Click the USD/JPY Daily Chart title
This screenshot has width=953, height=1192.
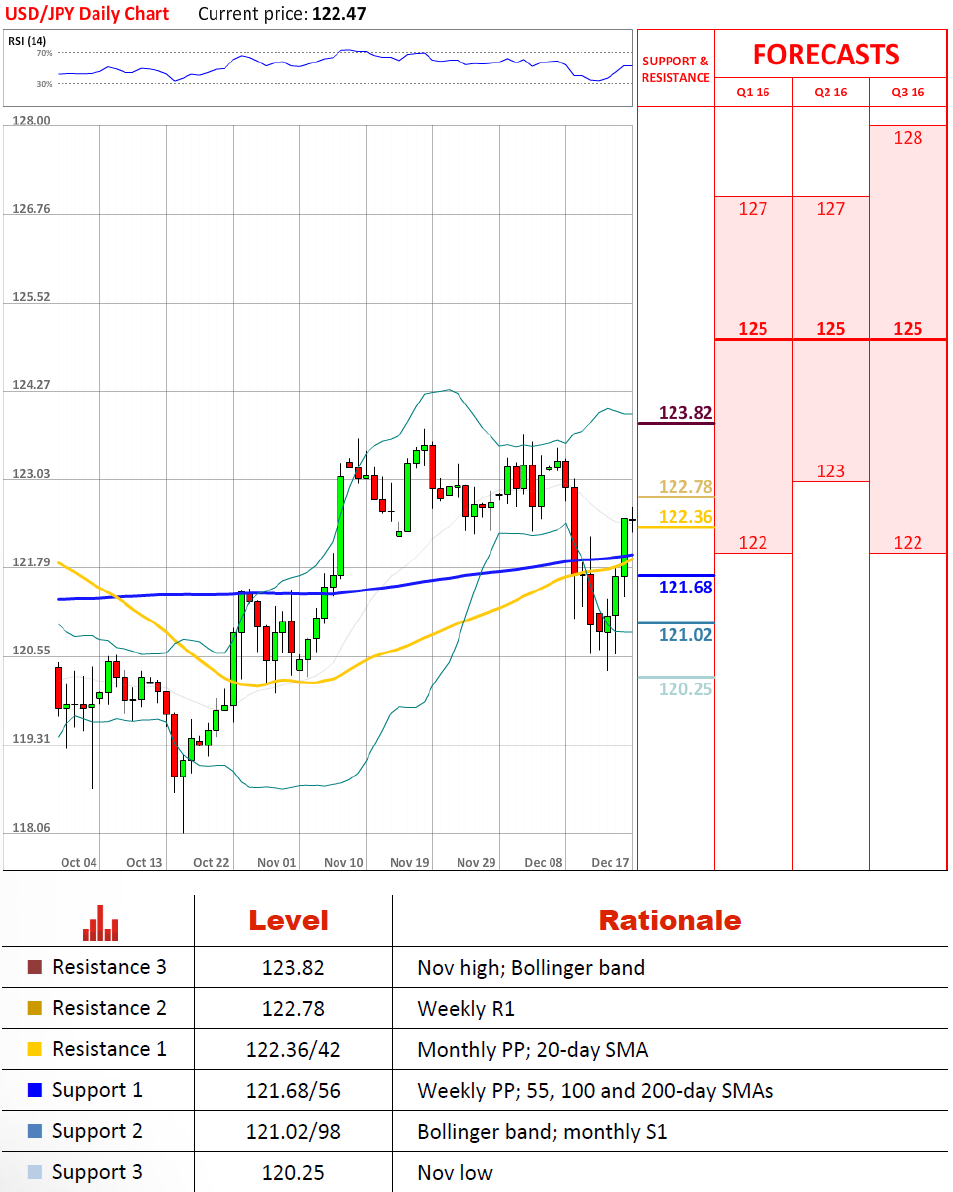87,14
